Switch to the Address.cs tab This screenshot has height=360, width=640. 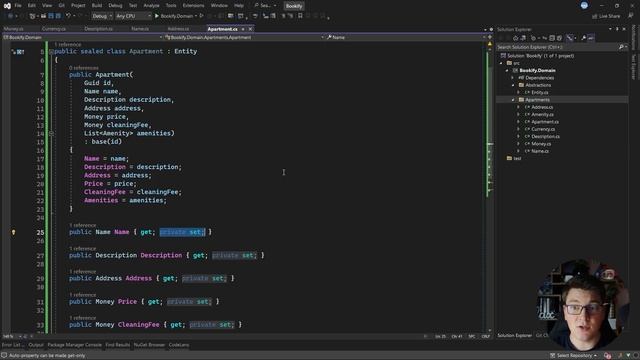pyautogui.click(x=178, y=29)
